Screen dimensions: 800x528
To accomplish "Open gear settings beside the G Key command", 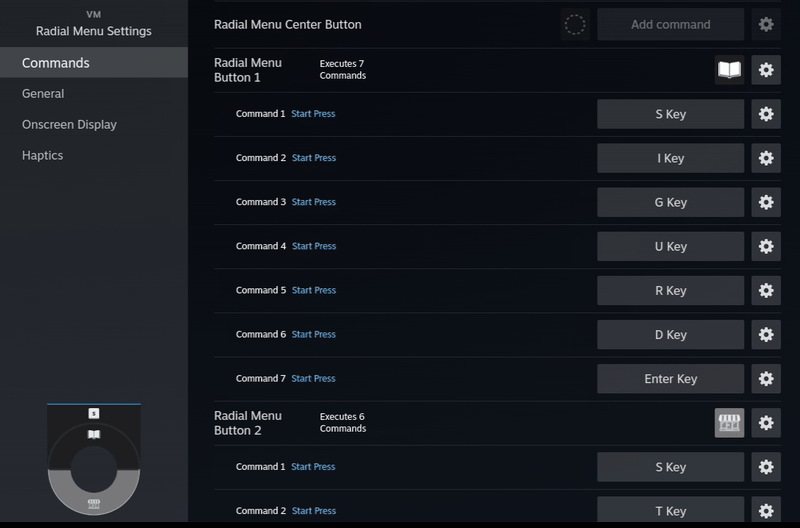I will [x=766, y=202].
